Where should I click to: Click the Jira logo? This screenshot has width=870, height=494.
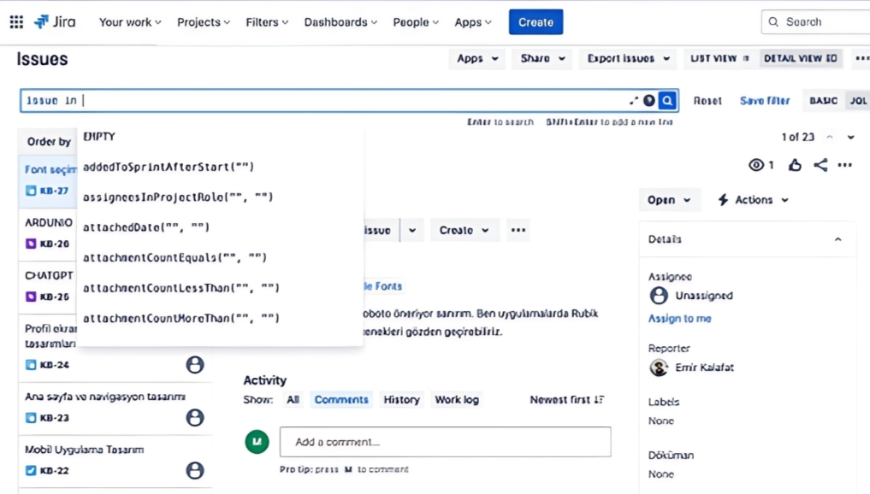coord(55,22)
